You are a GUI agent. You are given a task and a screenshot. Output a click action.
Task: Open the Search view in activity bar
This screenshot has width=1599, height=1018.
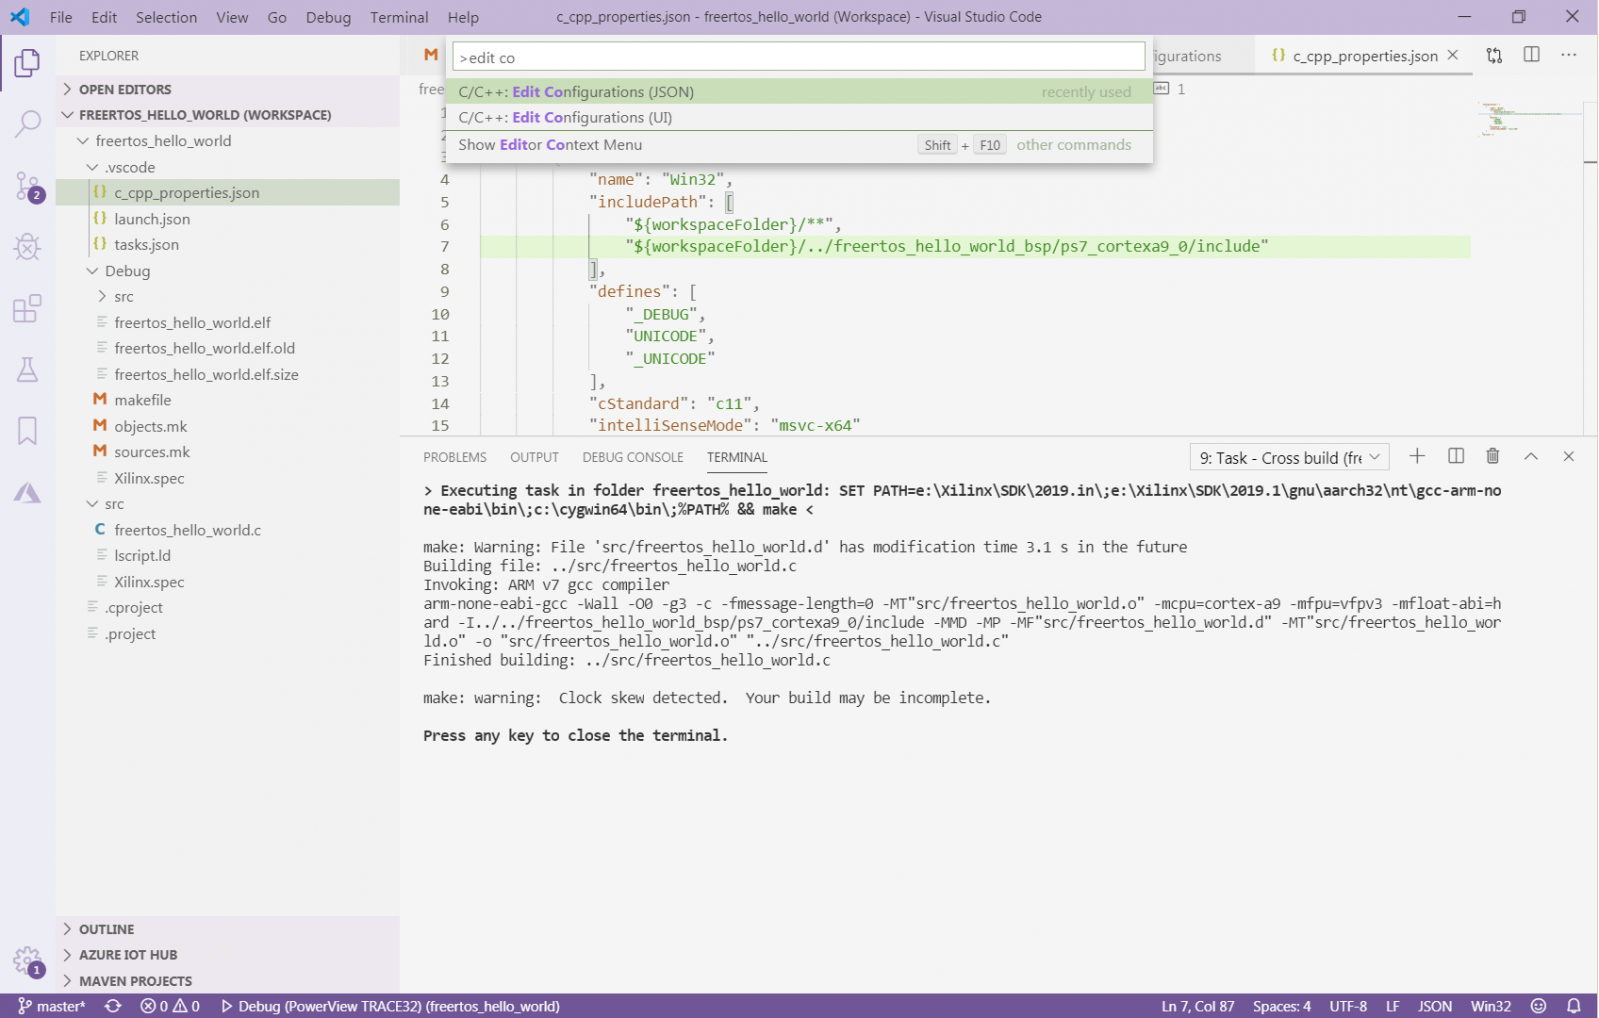pos(27,124)
